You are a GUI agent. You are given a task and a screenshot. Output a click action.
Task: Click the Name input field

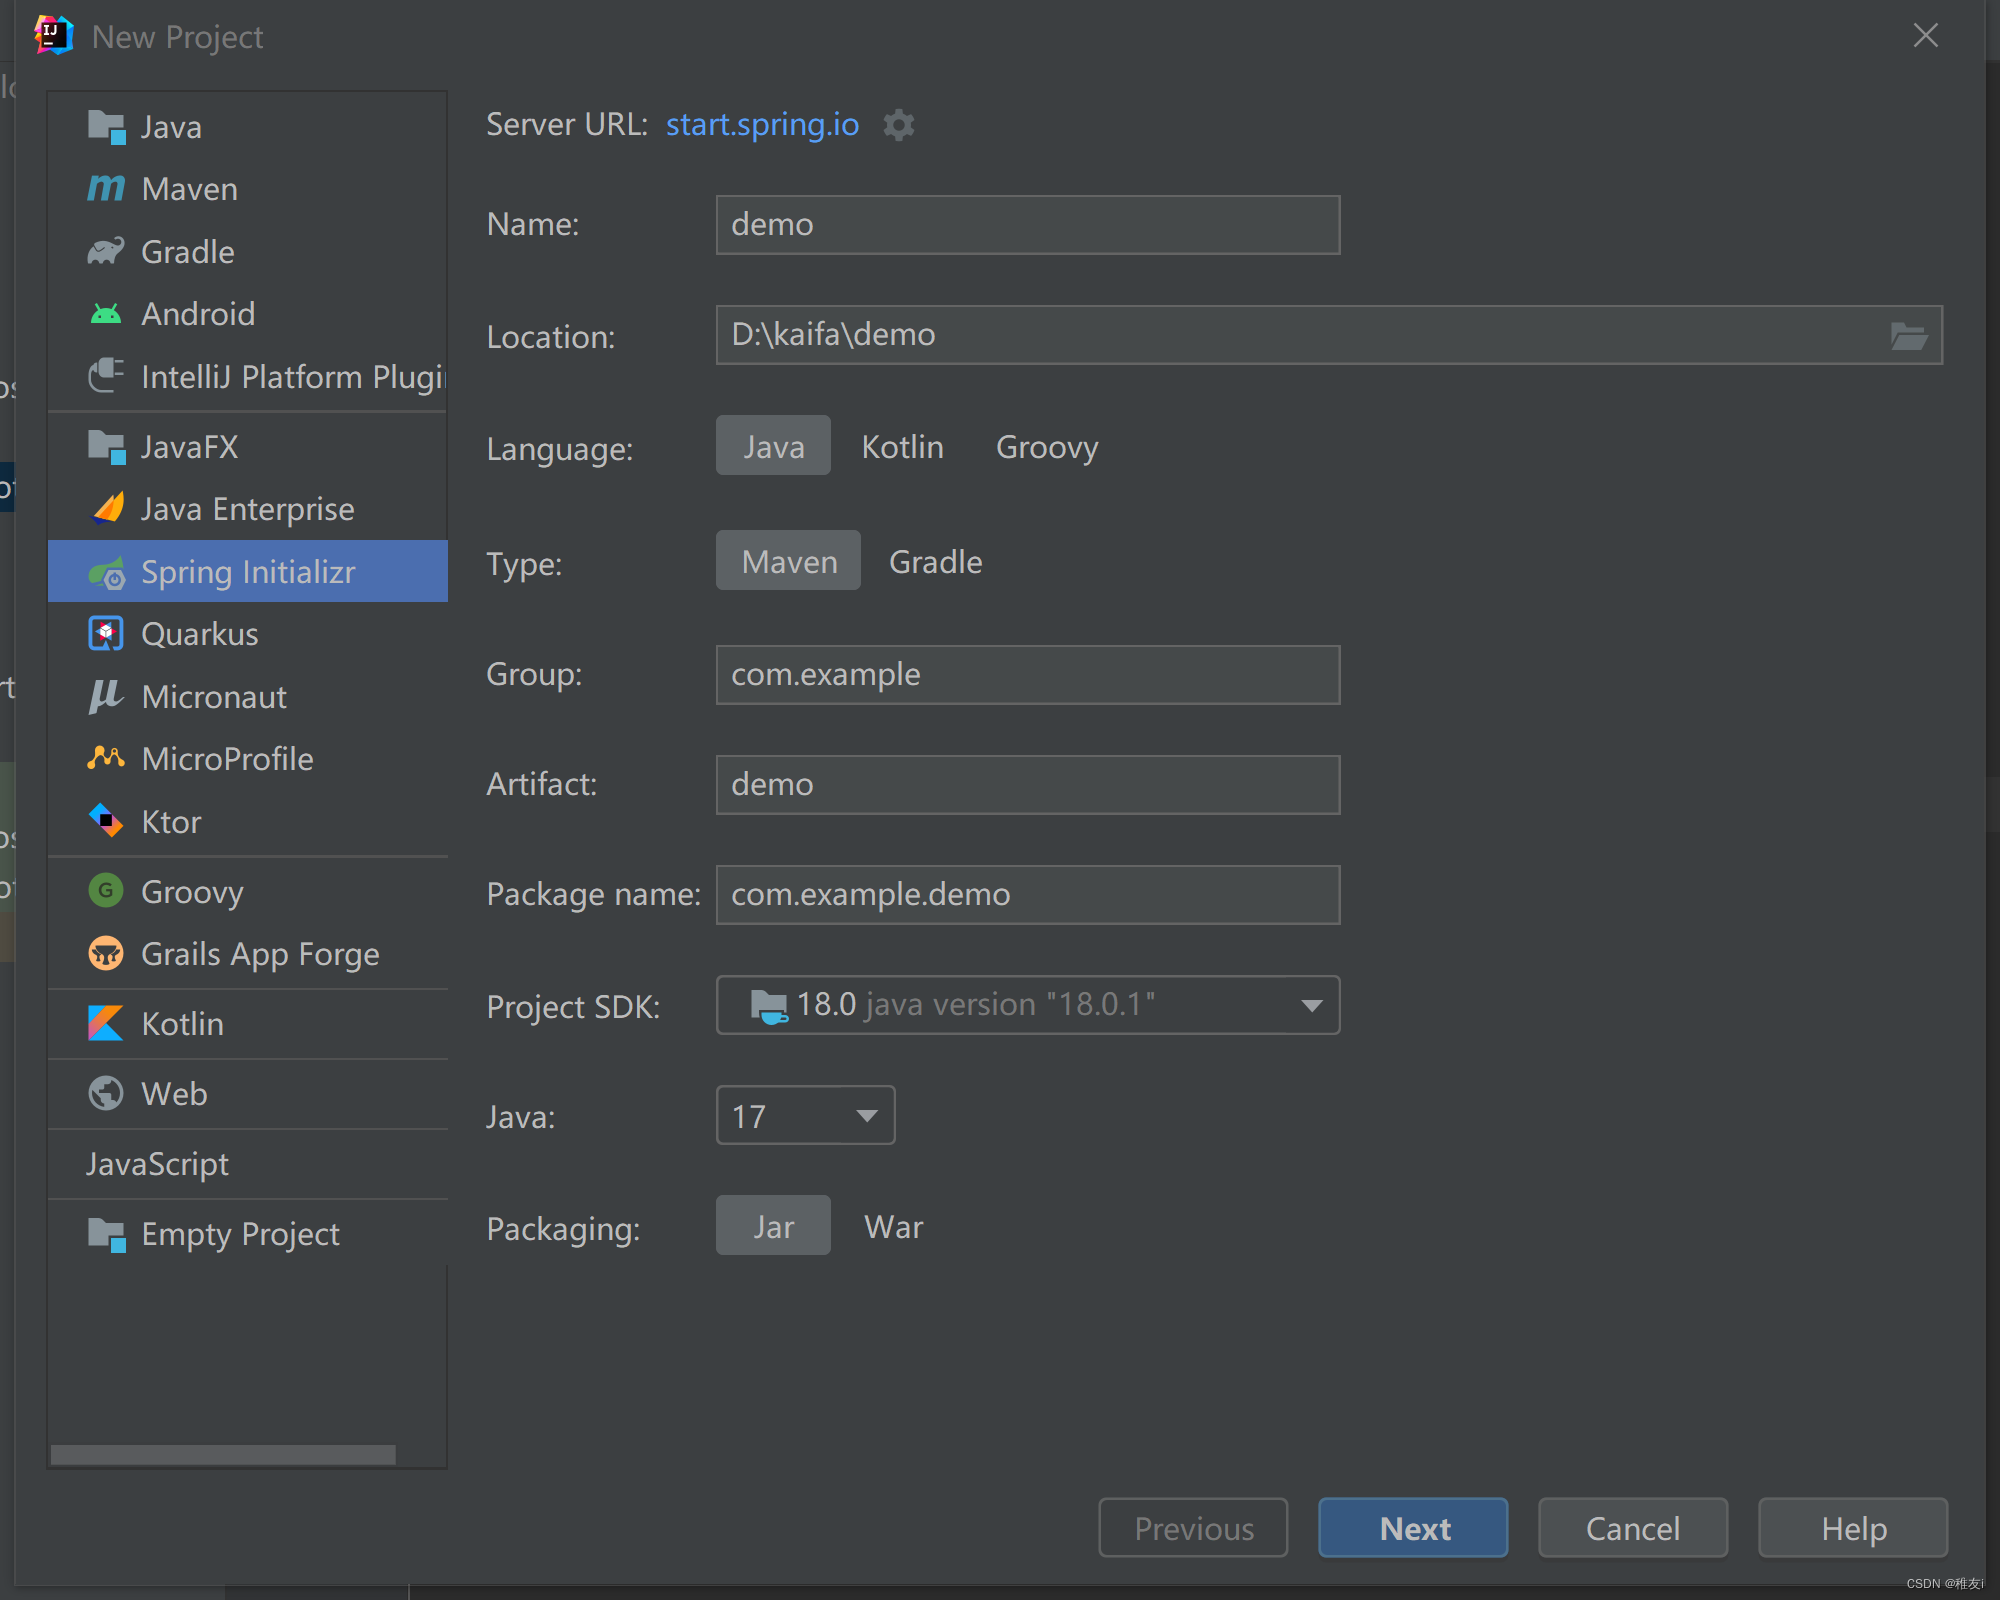point(1028,225)
